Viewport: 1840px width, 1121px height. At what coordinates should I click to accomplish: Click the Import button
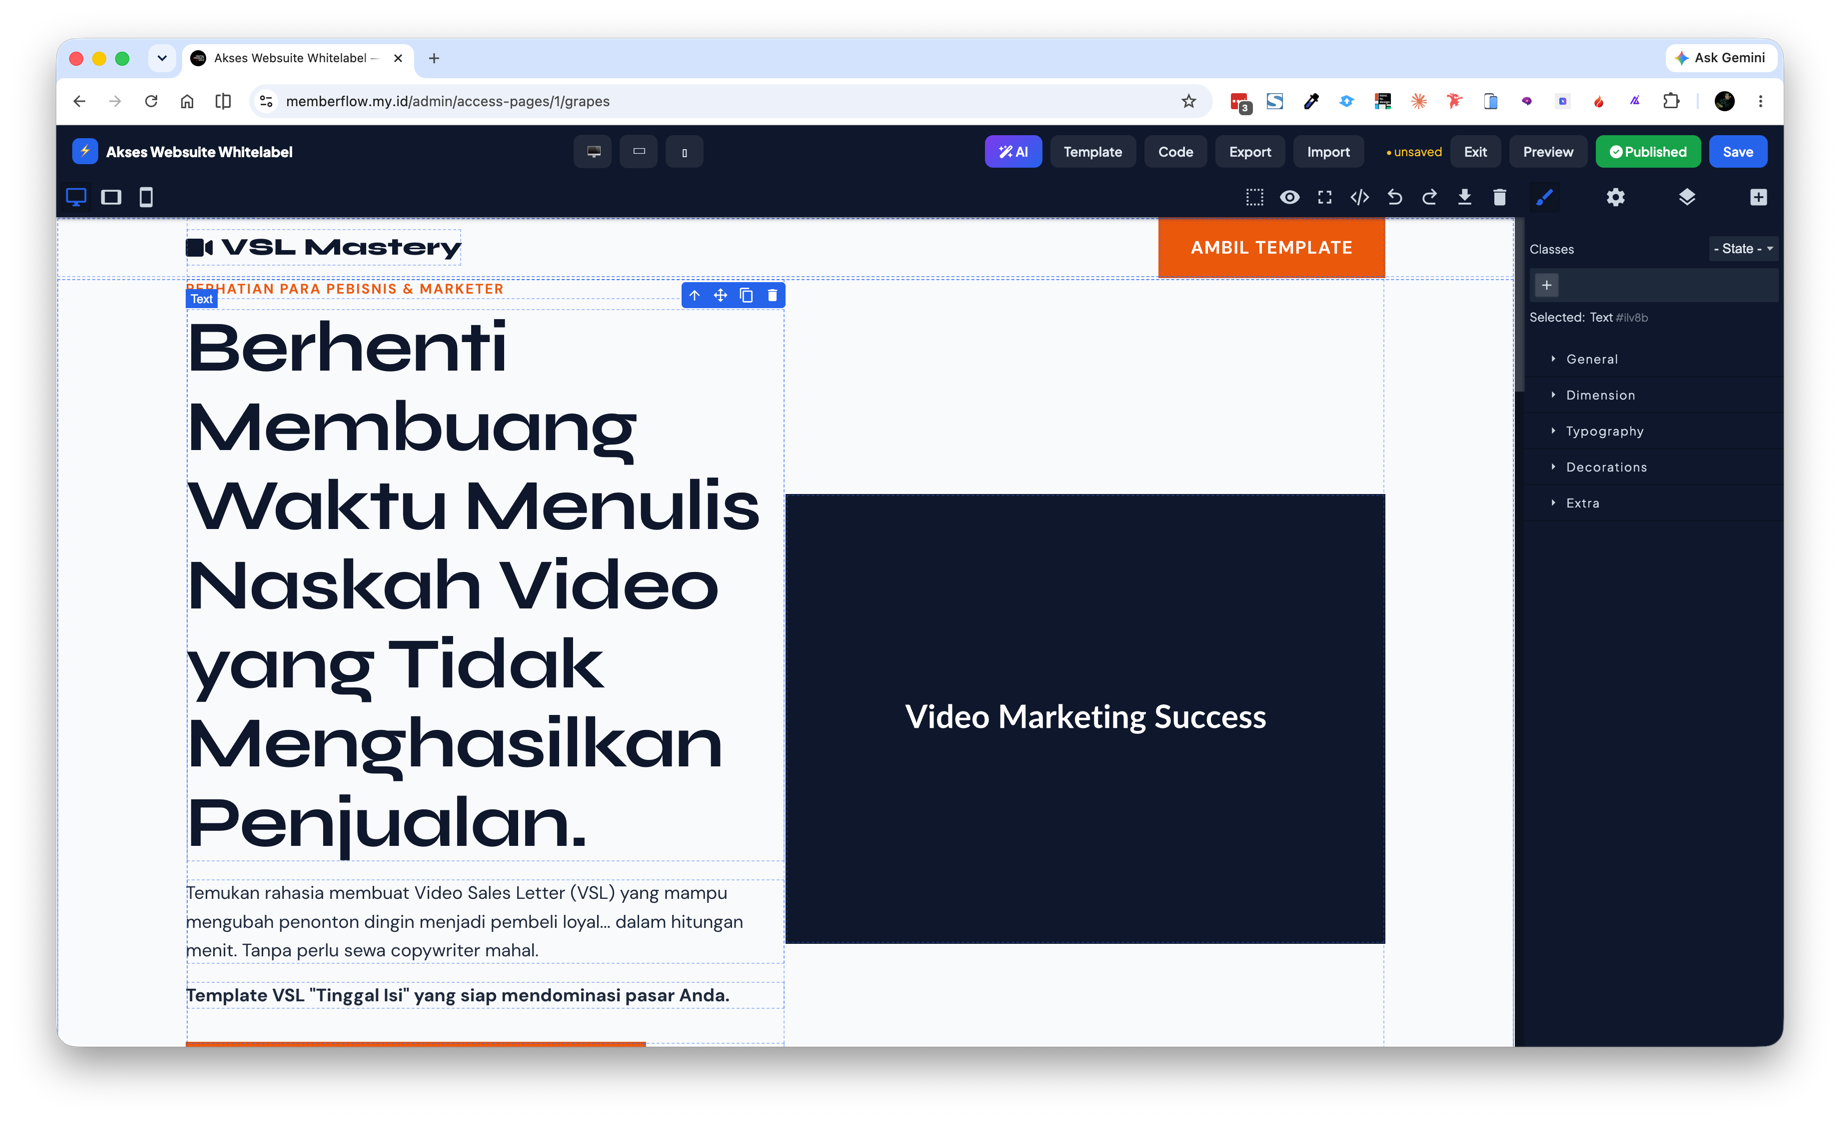(1328, 152)
